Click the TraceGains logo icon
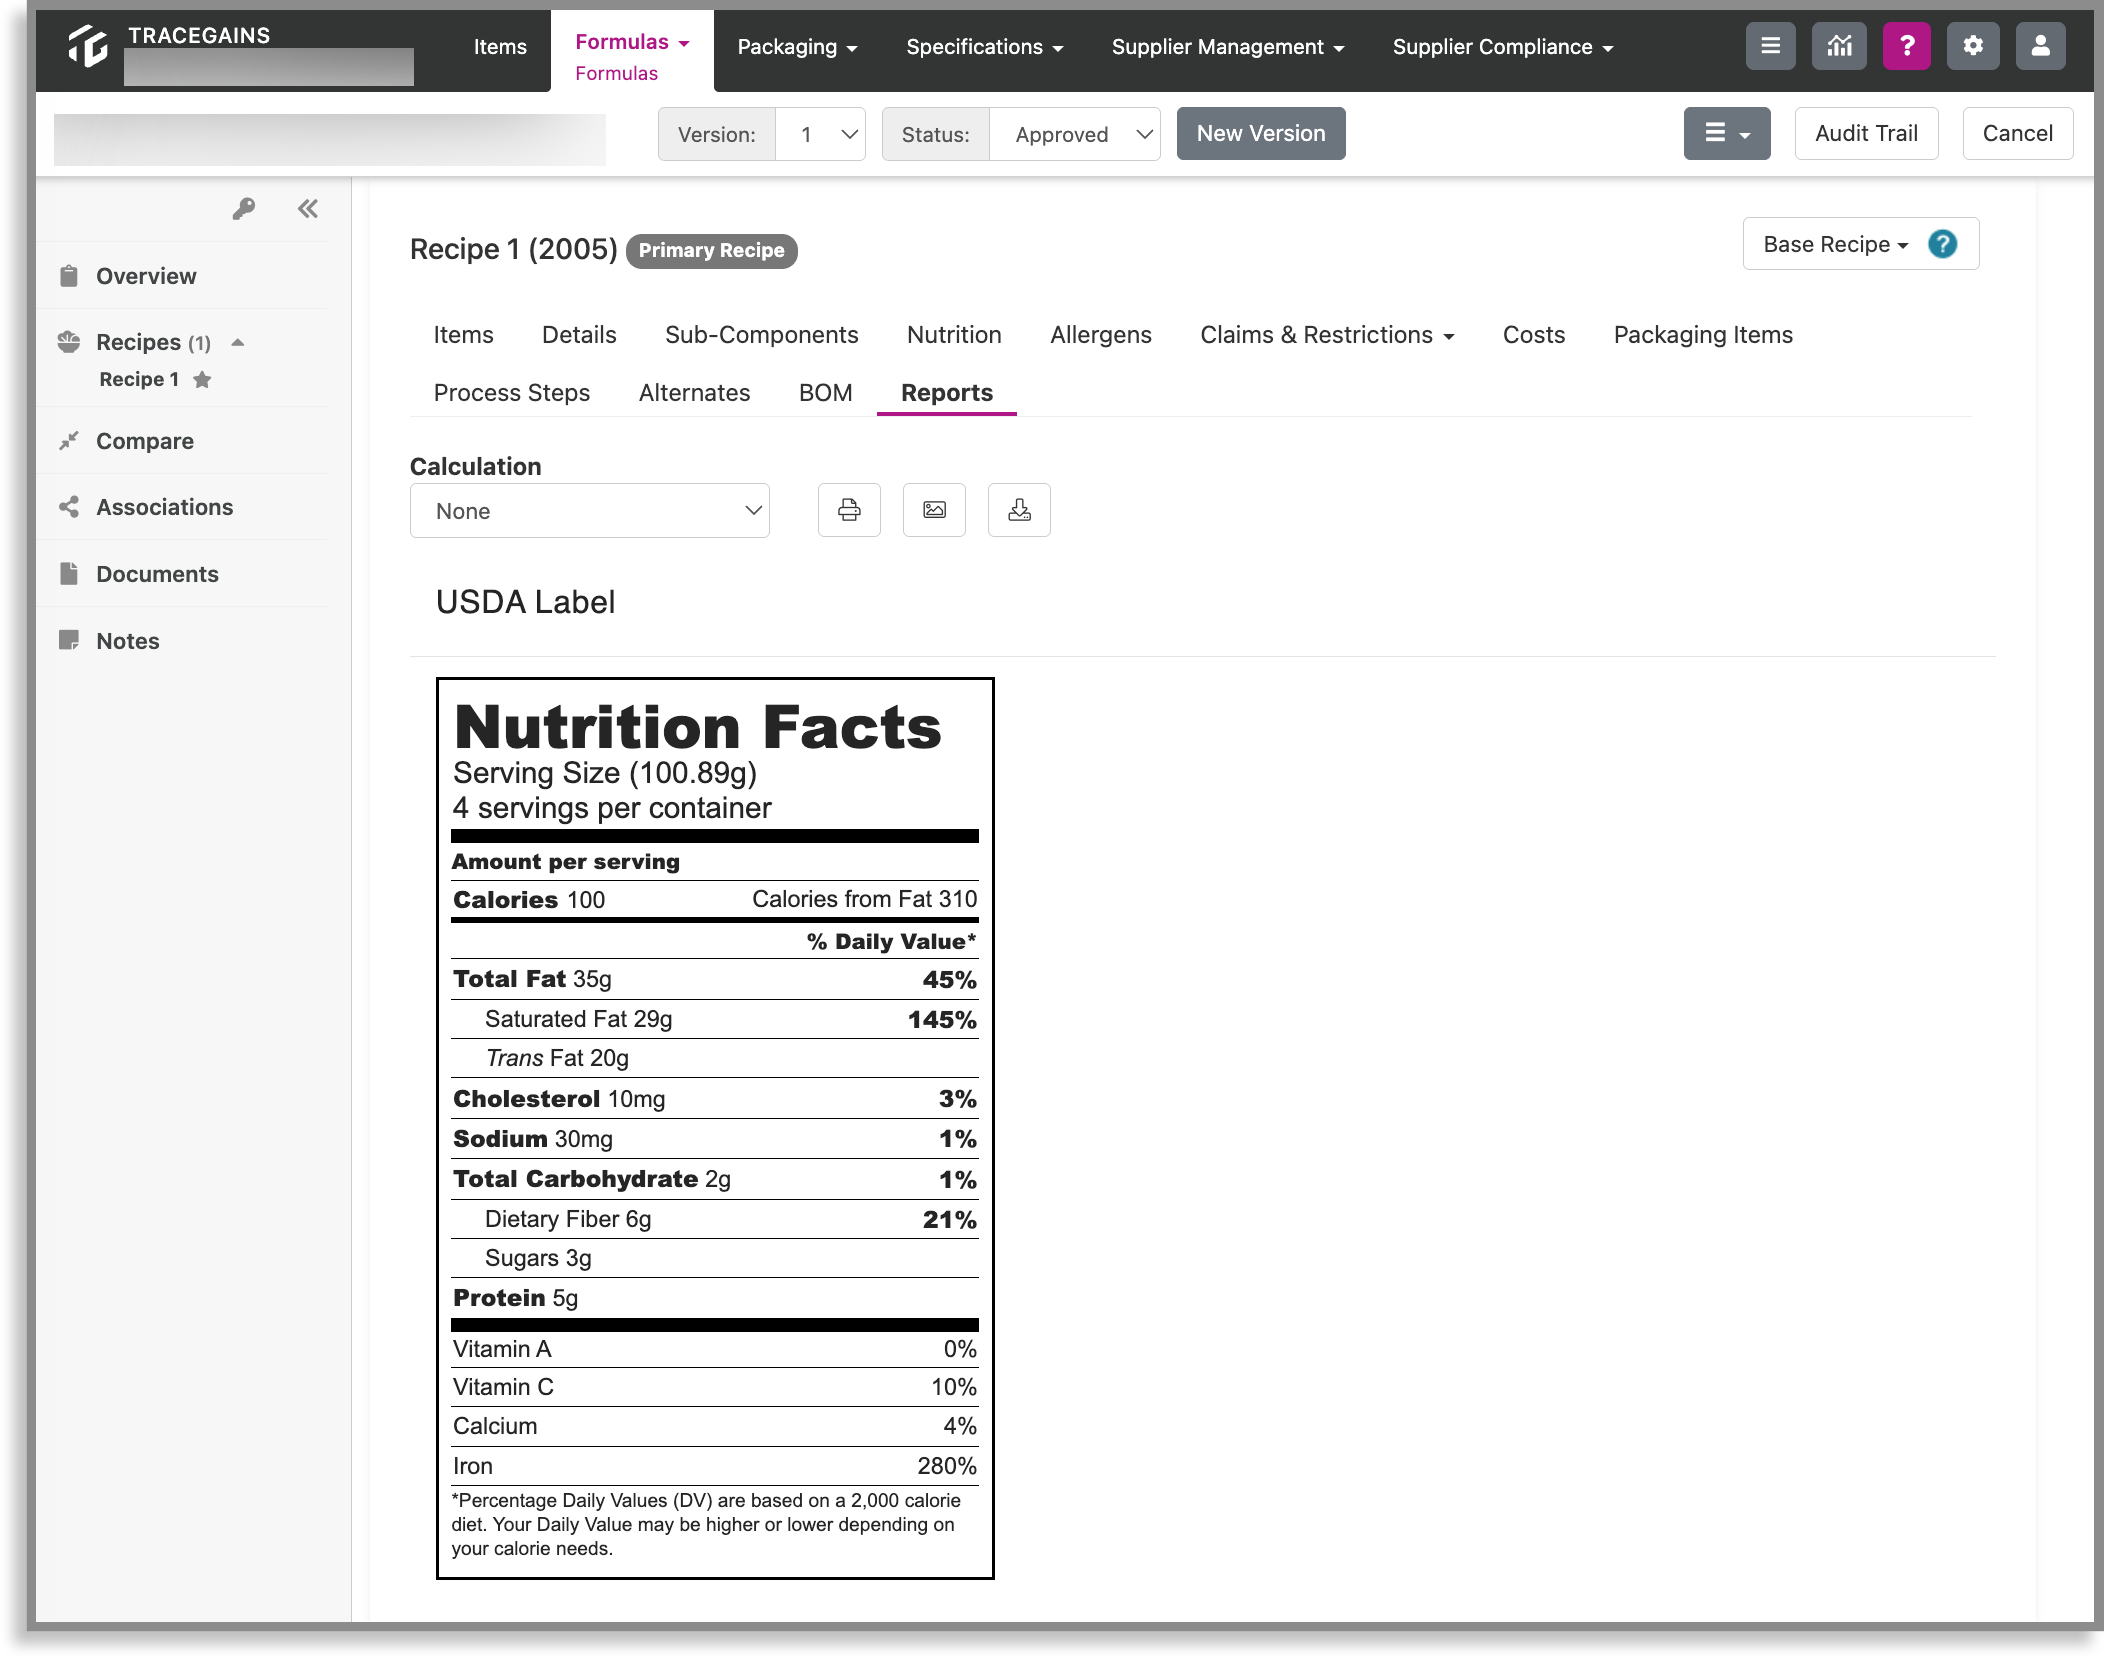 click(x=88, y=46)
